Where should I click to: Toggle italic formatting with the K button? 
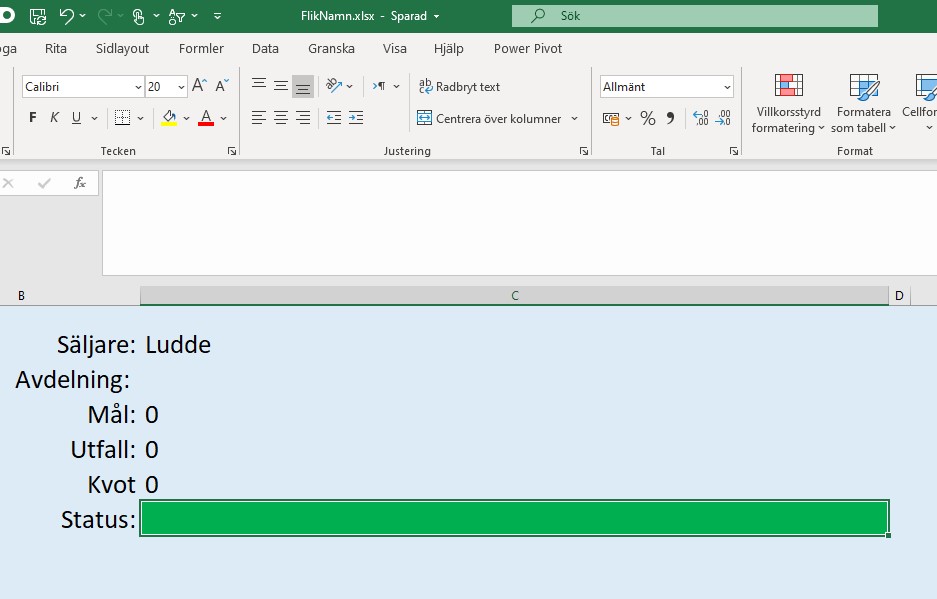coord(55,118)
